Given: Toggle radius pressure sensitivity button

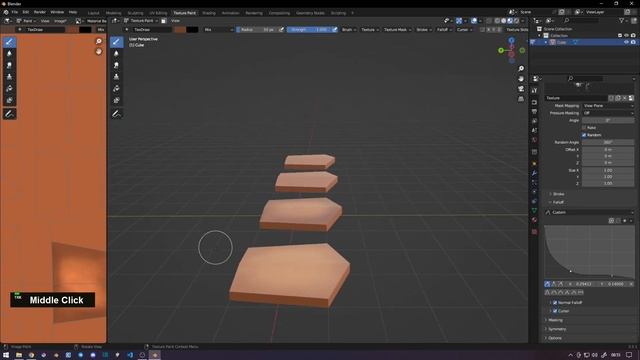Looking at the screenshot, I should point(281,29).
